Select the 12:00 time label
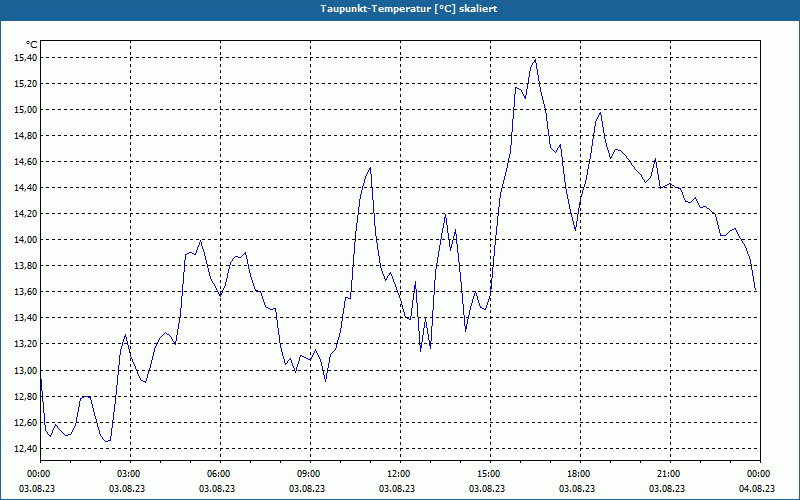800x500 pixels. click(400, 474)
